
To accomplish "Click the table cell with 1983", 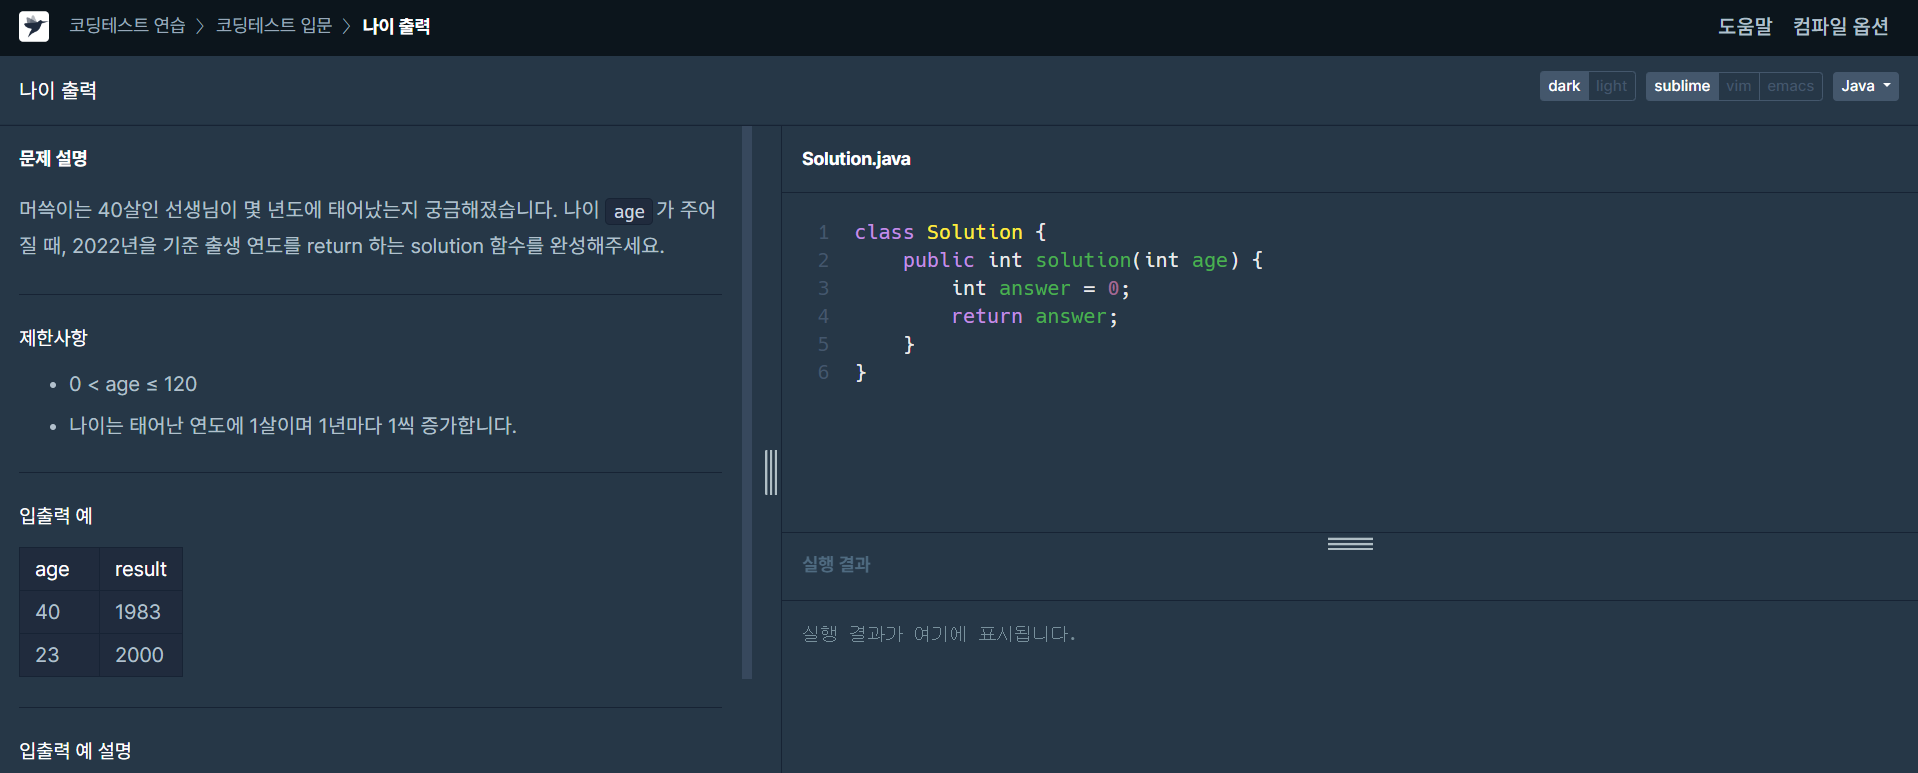I will 141,612.
